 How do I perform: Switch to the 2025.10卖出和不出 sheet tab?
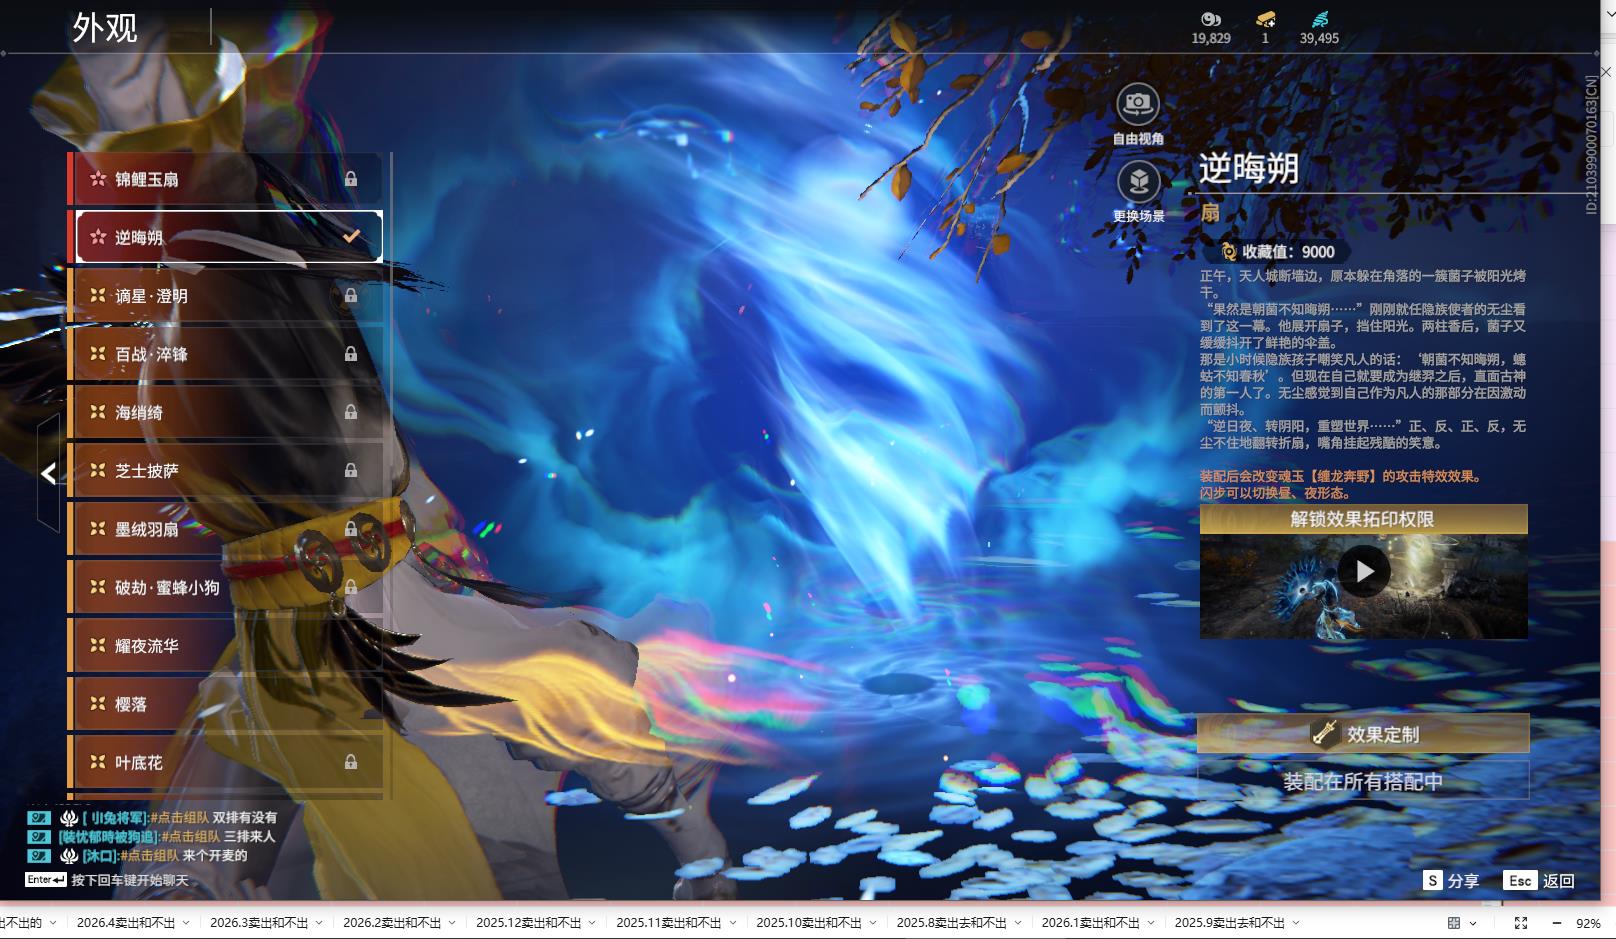point(809,923)
